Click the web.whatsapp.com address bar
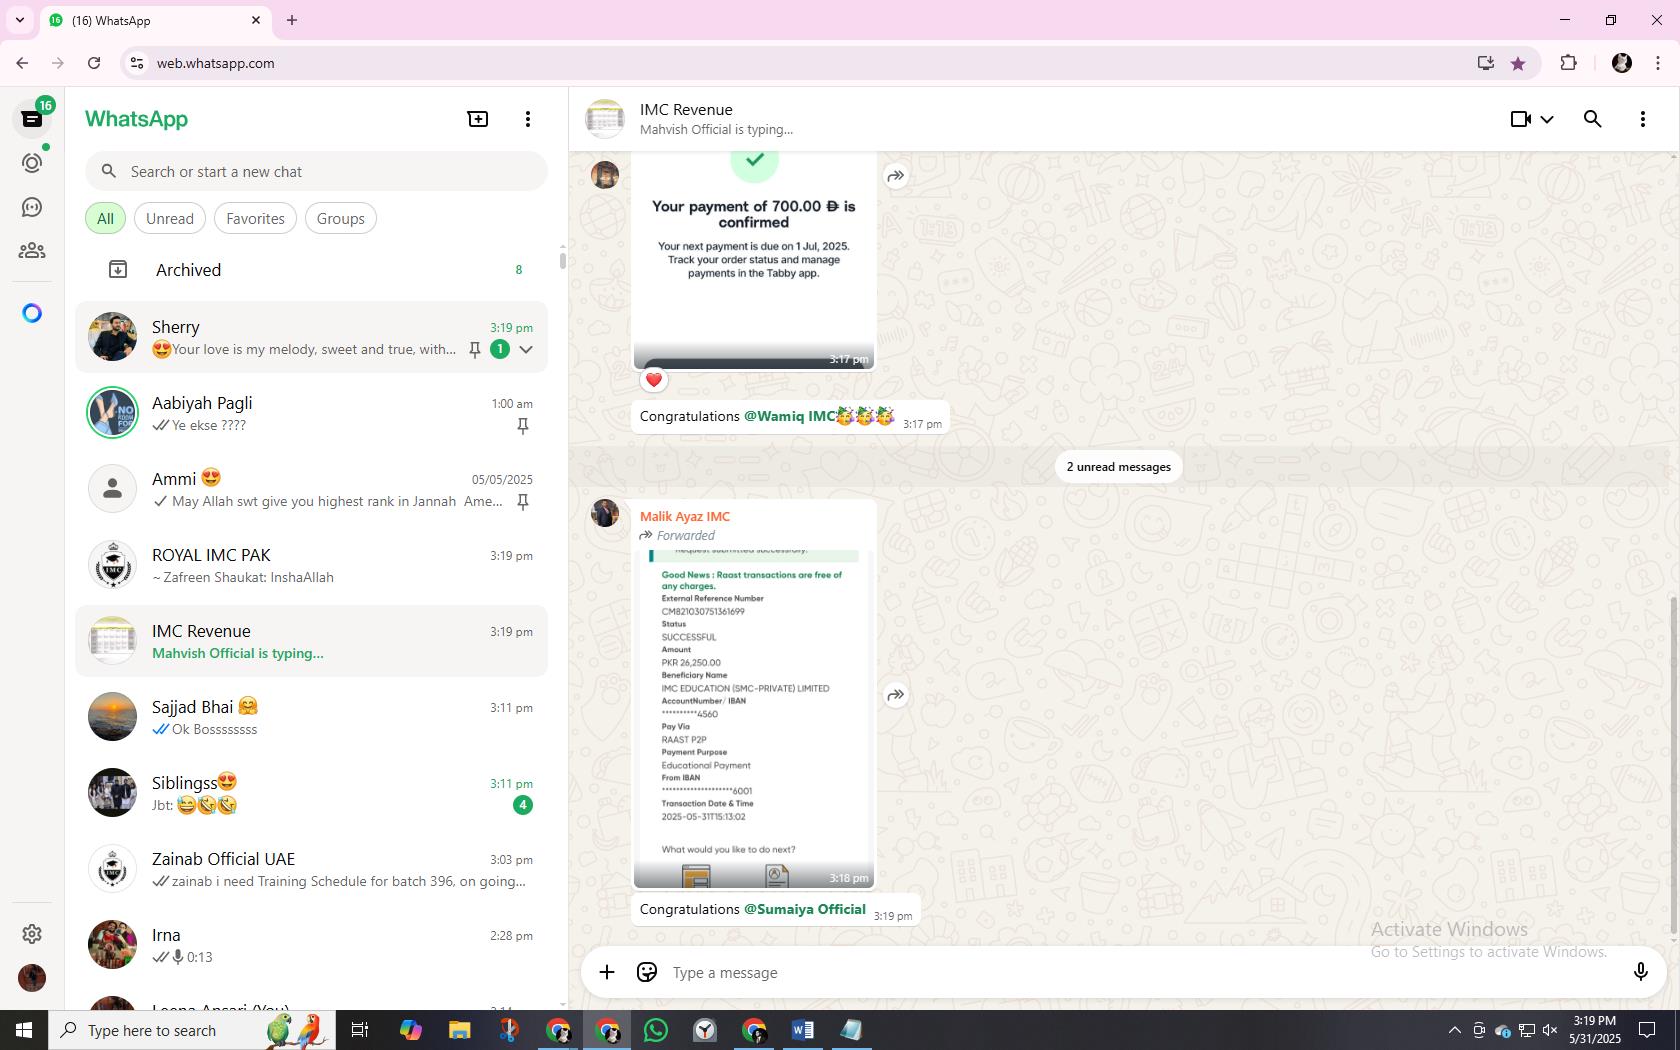This screenshot has height=1050, width=1680. 800,63
